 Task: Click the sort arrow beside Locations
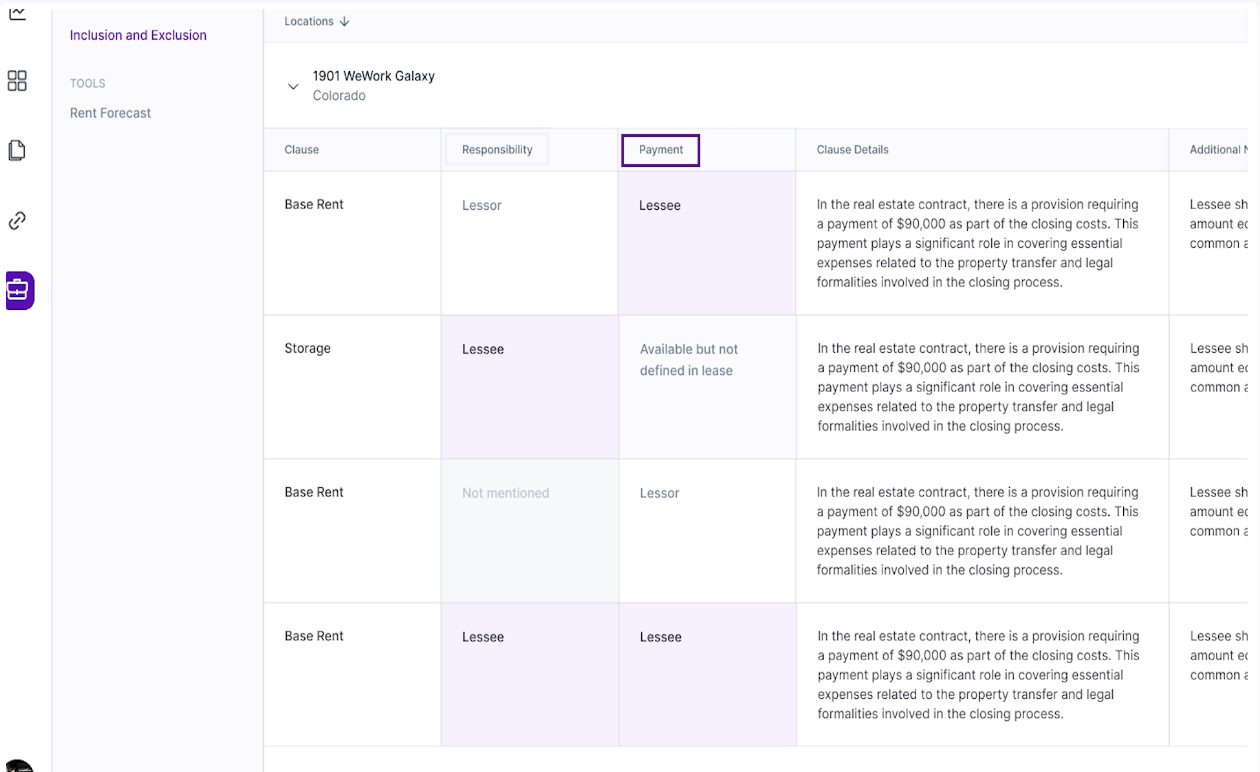pyautogui.click(x=345, y=22)
